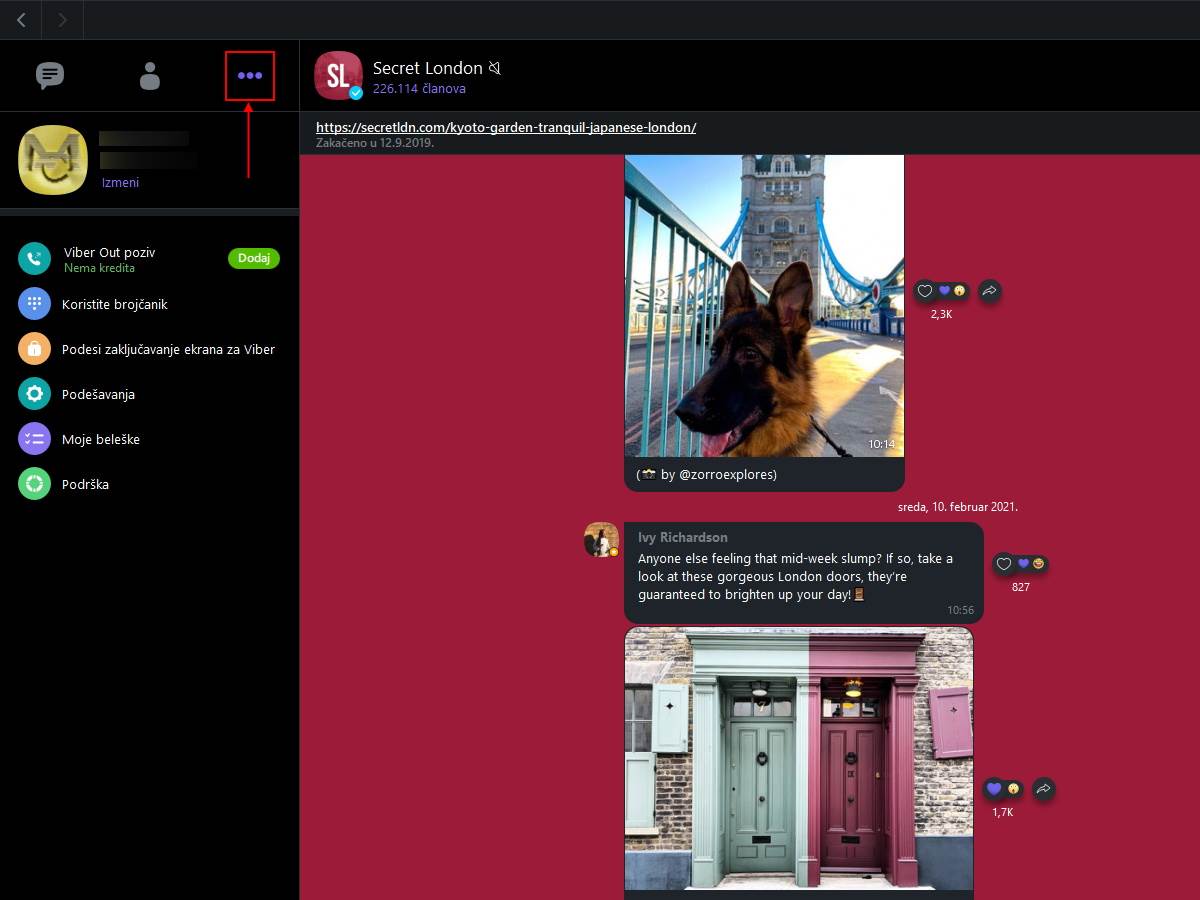Unmute Secret London via bell icon
Screen dimensions: 1200x900
tap(494, 68)
